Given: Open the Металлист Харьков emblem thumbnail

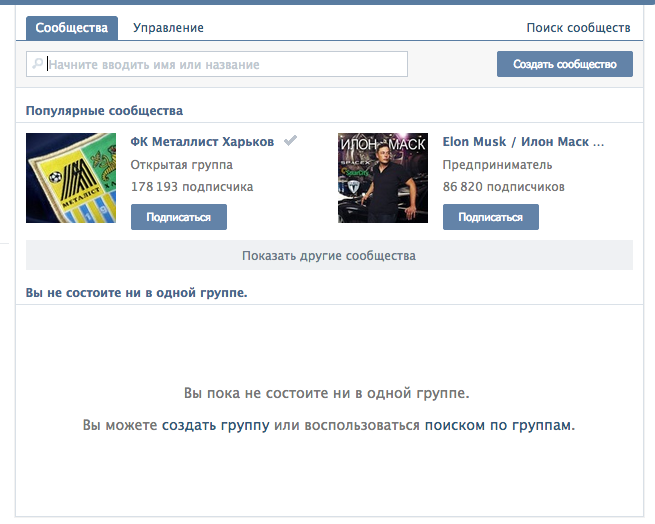Looking at the screenshot, I should click(x=71, y=178).
